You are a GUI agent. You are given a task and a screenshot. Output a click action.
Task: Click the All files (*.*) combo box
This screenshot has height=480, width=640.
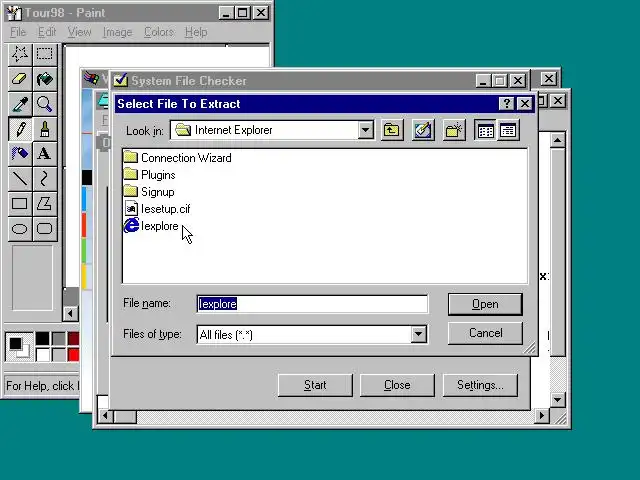[x=312, y=335]
